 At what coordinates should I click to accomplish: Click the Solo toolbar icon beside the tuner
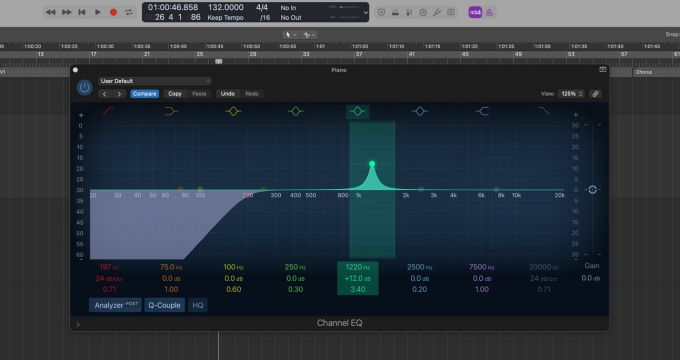click(x=409, y=12)
